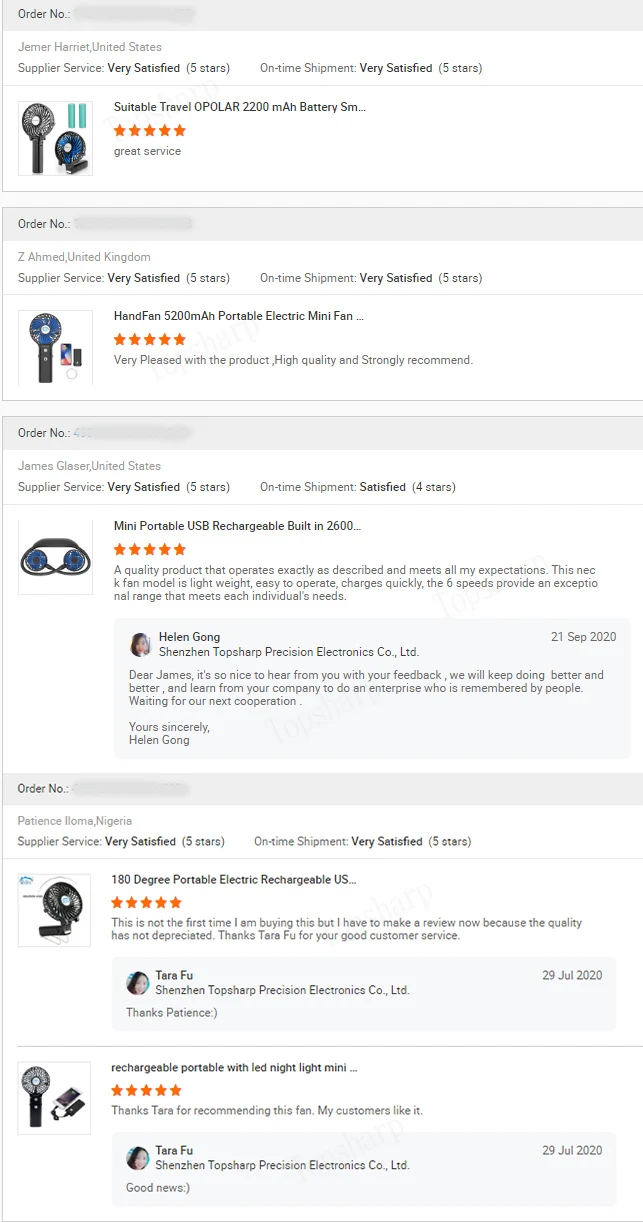Open '180 Degree Portable Electric Rechargeable' link
Screen dimensions: 643x1222
click(x=234, y=880)
